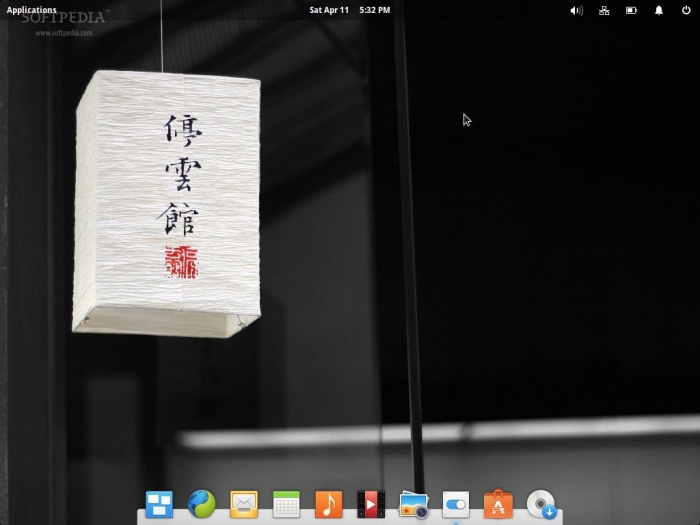
Task: Click the date Sat Apr 11 in panel
Action: coord(329,10)
